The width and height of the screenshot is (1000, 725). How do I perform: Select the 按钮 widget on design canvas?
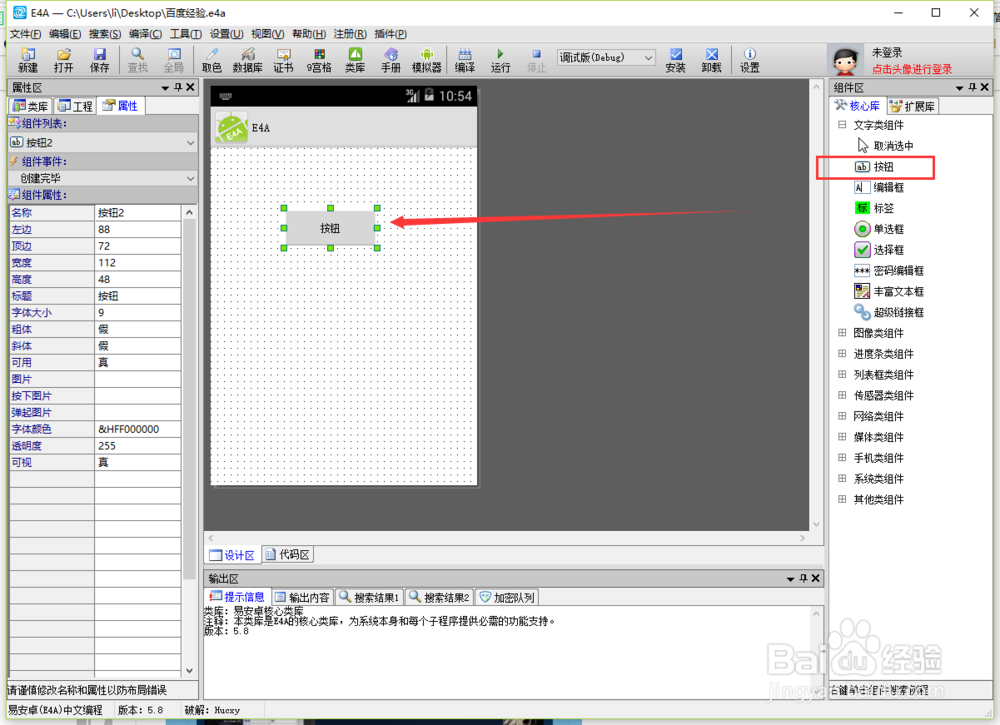pyautogui.click(x=330, y=228)
